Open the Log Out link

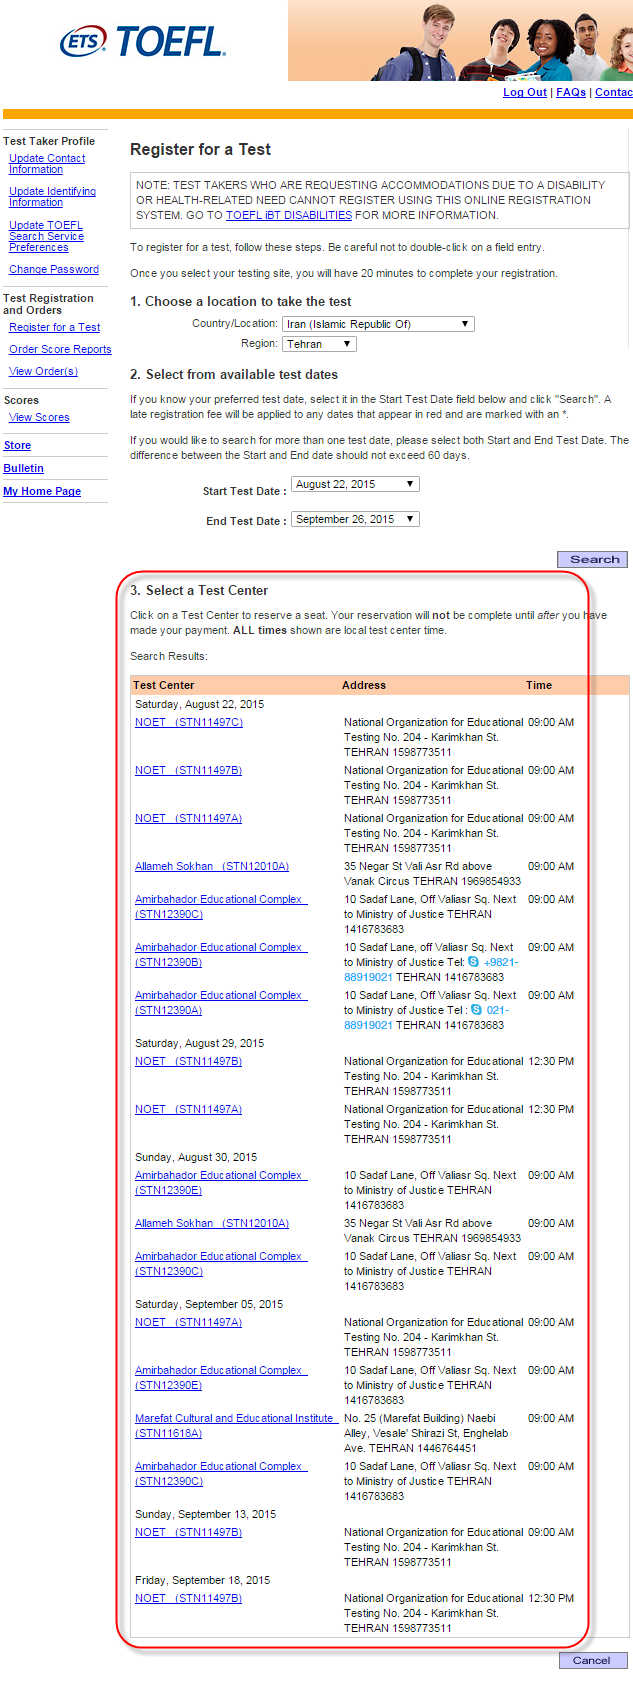tap(524, 92)
